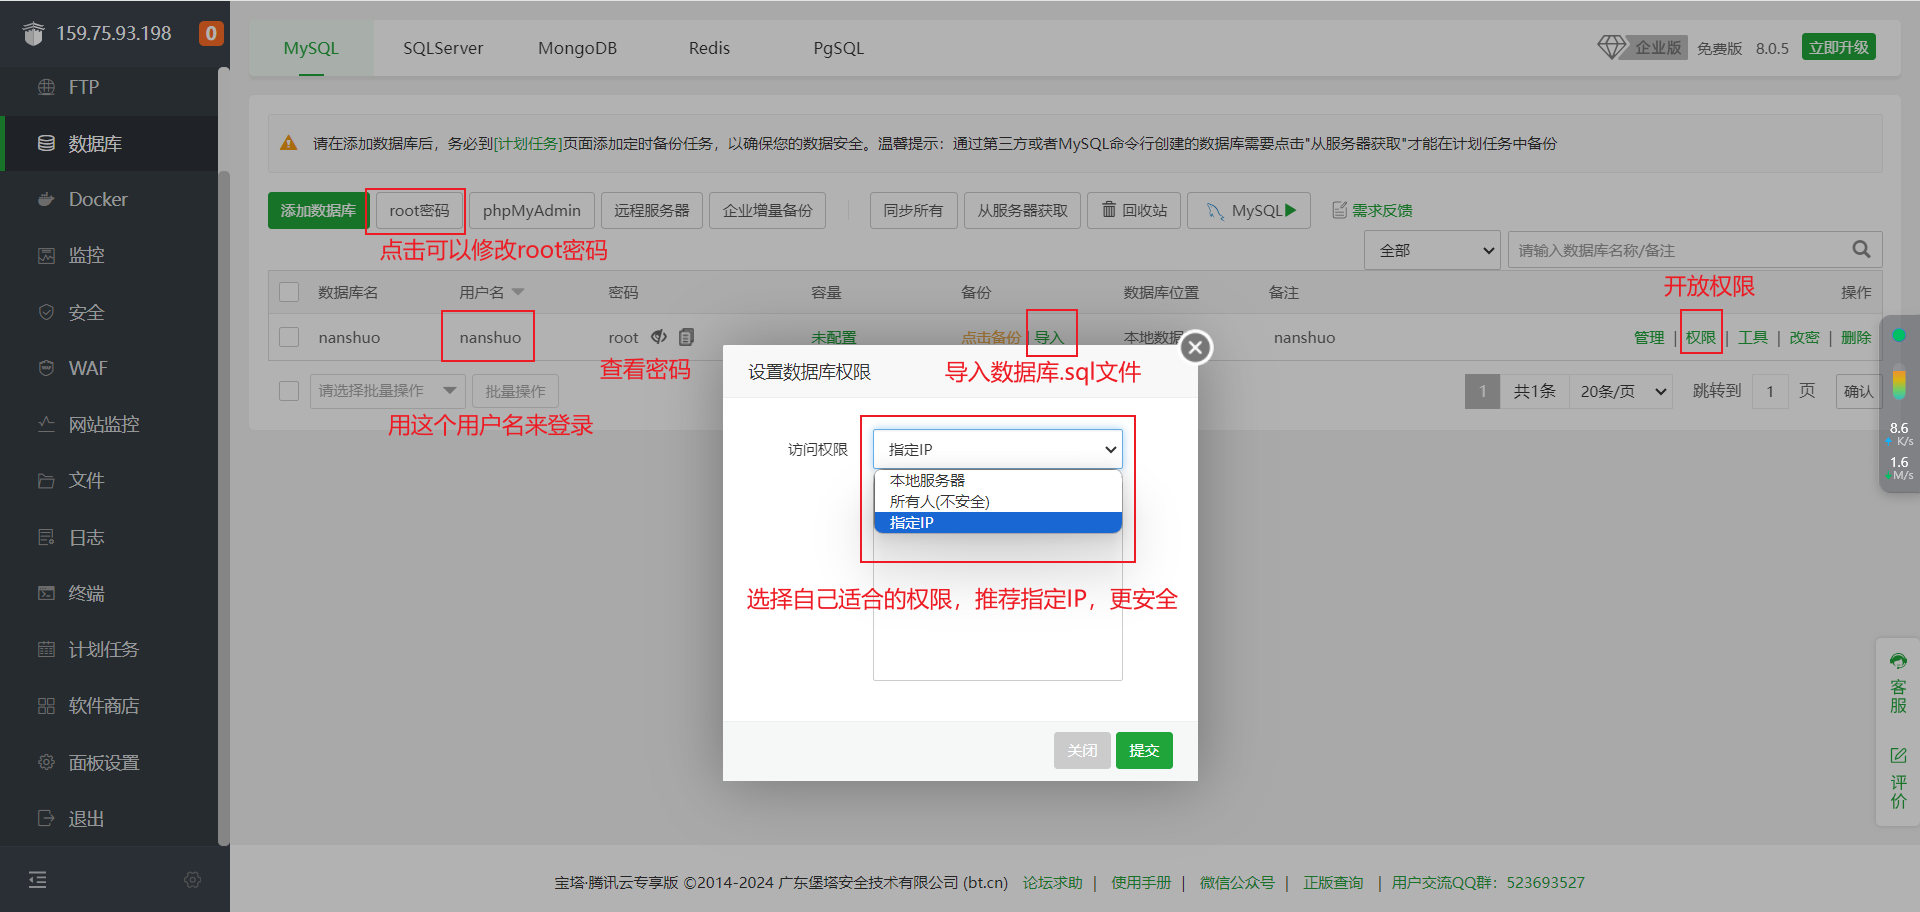
Task: Check the batch operation footer checkbox
Action: (x=289, y=391)
